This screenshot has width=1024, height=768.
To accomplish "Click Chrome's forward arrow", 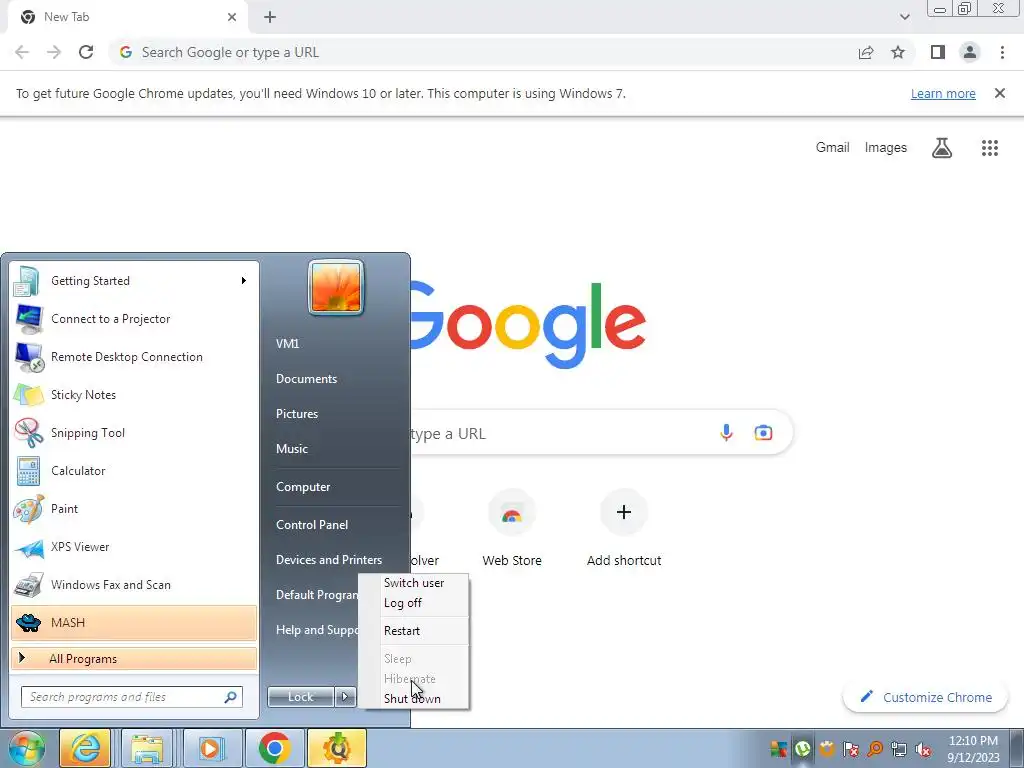I will click(x=54, y=52).
